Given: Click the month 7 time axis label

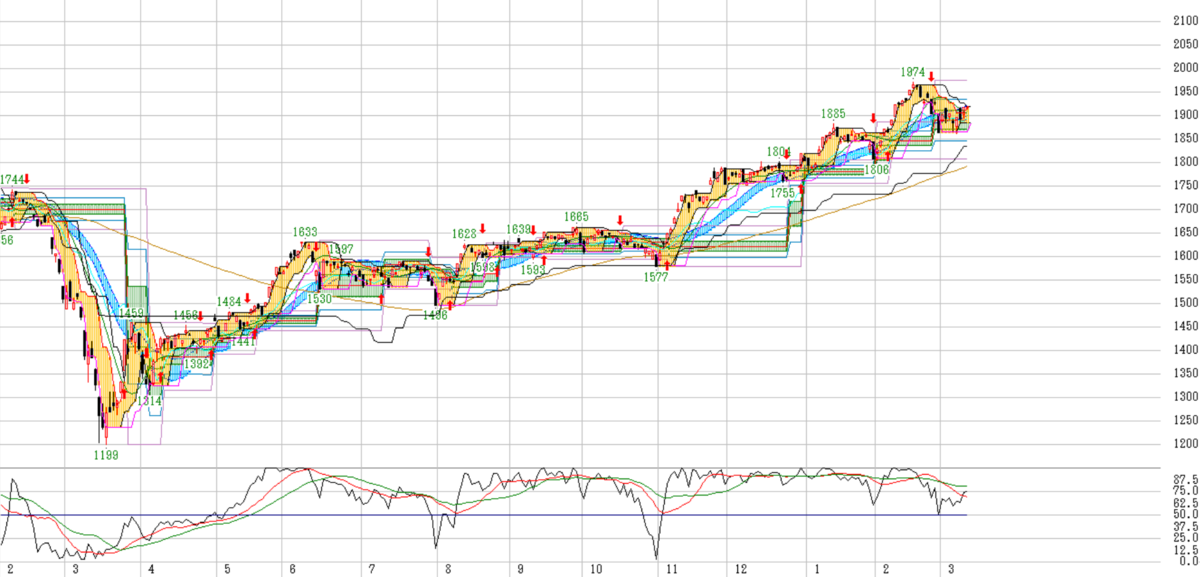Looking at the screenshot, I should click(x=371, y=569).
